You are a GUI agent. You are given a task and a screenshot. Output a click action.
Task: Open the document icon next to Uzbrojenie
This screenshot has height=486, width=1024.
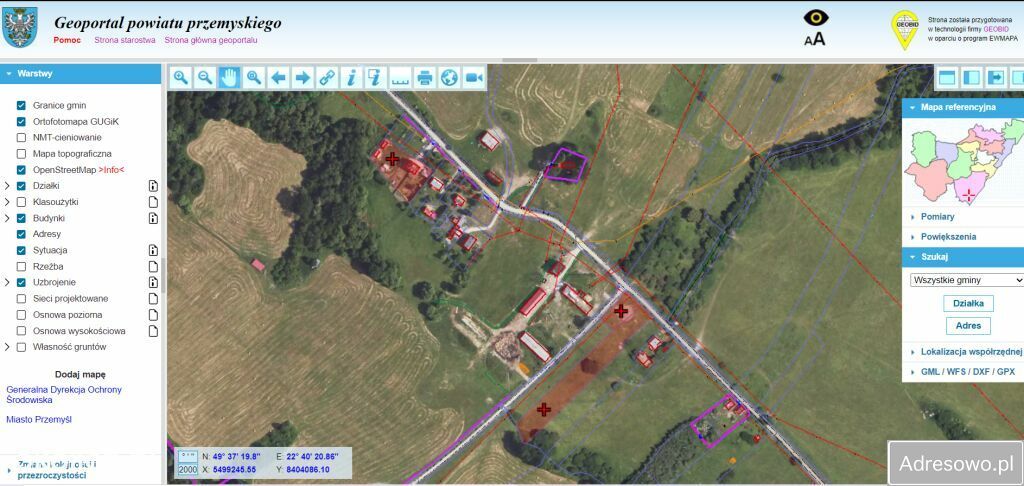pyautogui.click(x=153, y=282)
